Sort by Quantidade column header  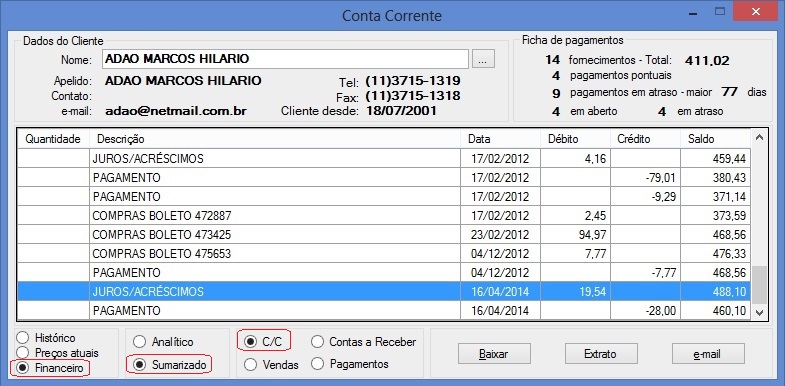click(x=53, y=139)
